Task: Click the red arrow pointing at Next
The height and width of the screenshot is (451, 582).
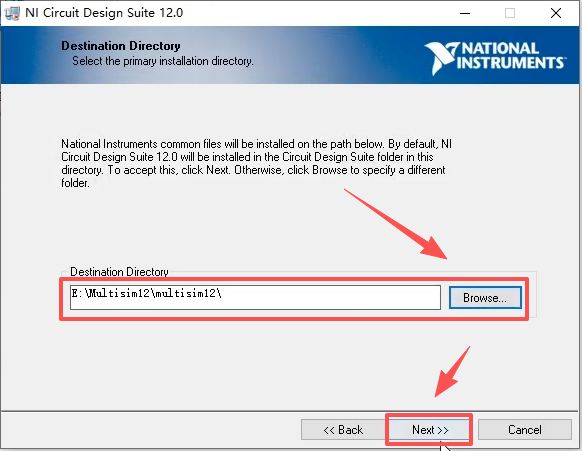Action: click(452, 372)
